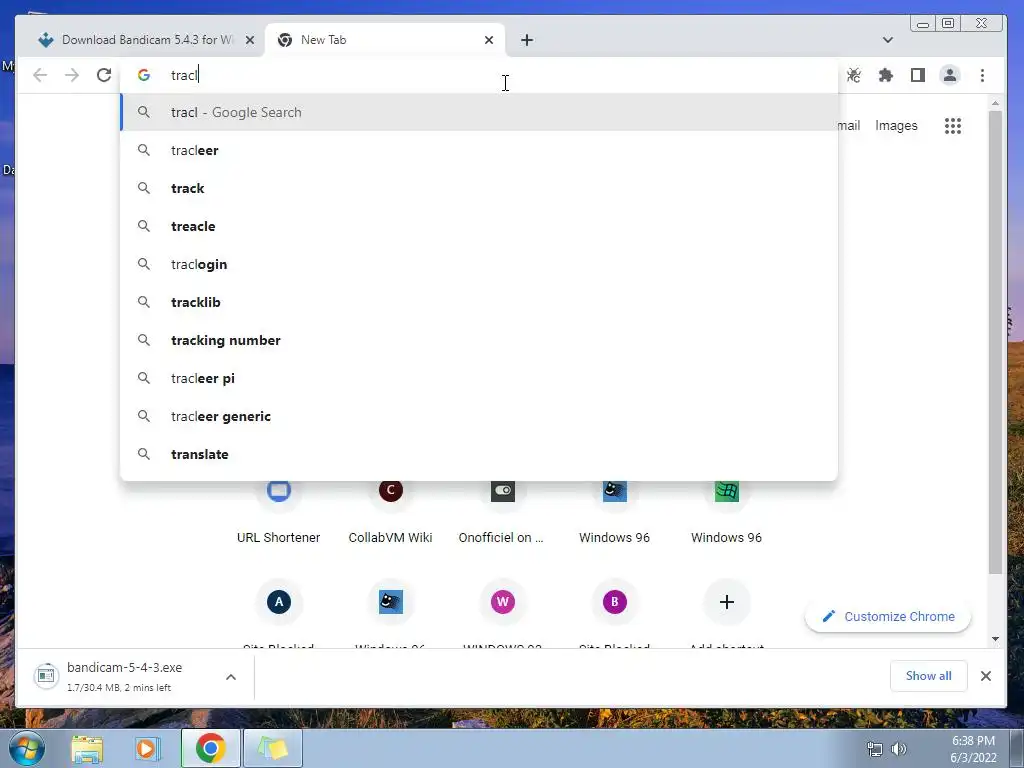The height and width of the screenshot is (768, 1024).
Task: Expand the bandicam download options chevron
Action: coord(231,677)
